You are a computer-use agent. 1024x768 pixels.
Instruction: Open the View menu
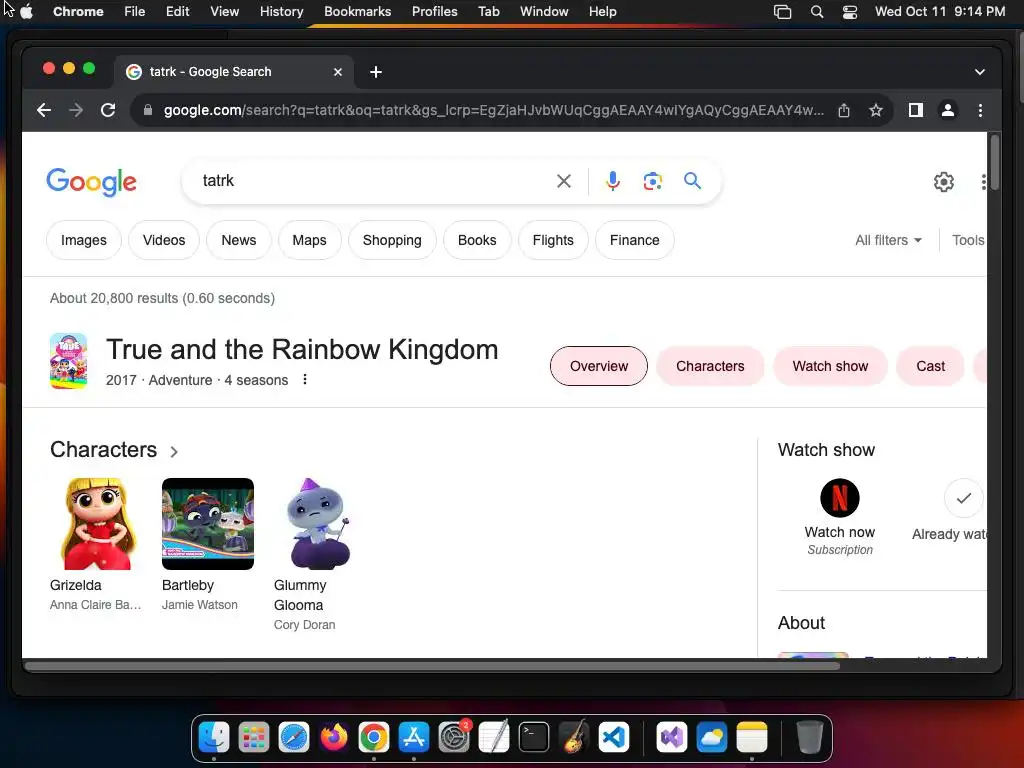tap(224, 12)
